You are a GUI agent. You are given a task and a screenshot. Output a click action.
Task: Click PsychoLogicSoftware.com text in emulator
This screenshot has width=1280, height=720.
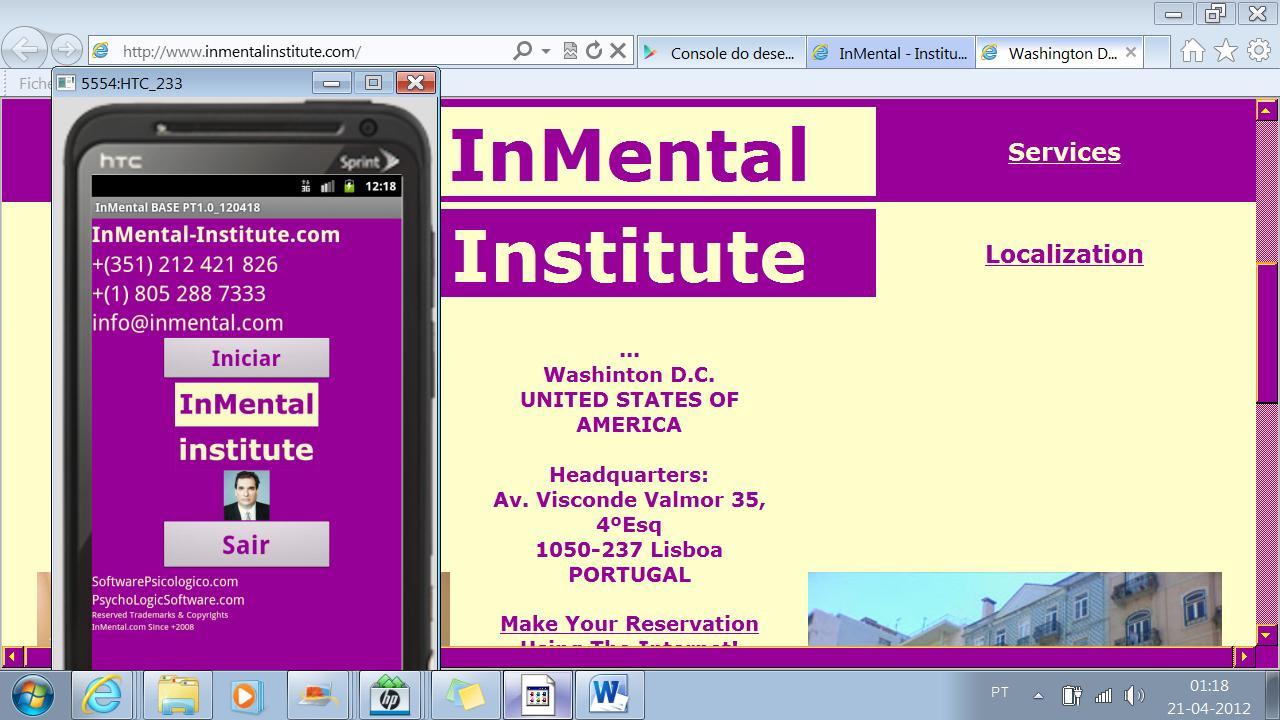168,600
